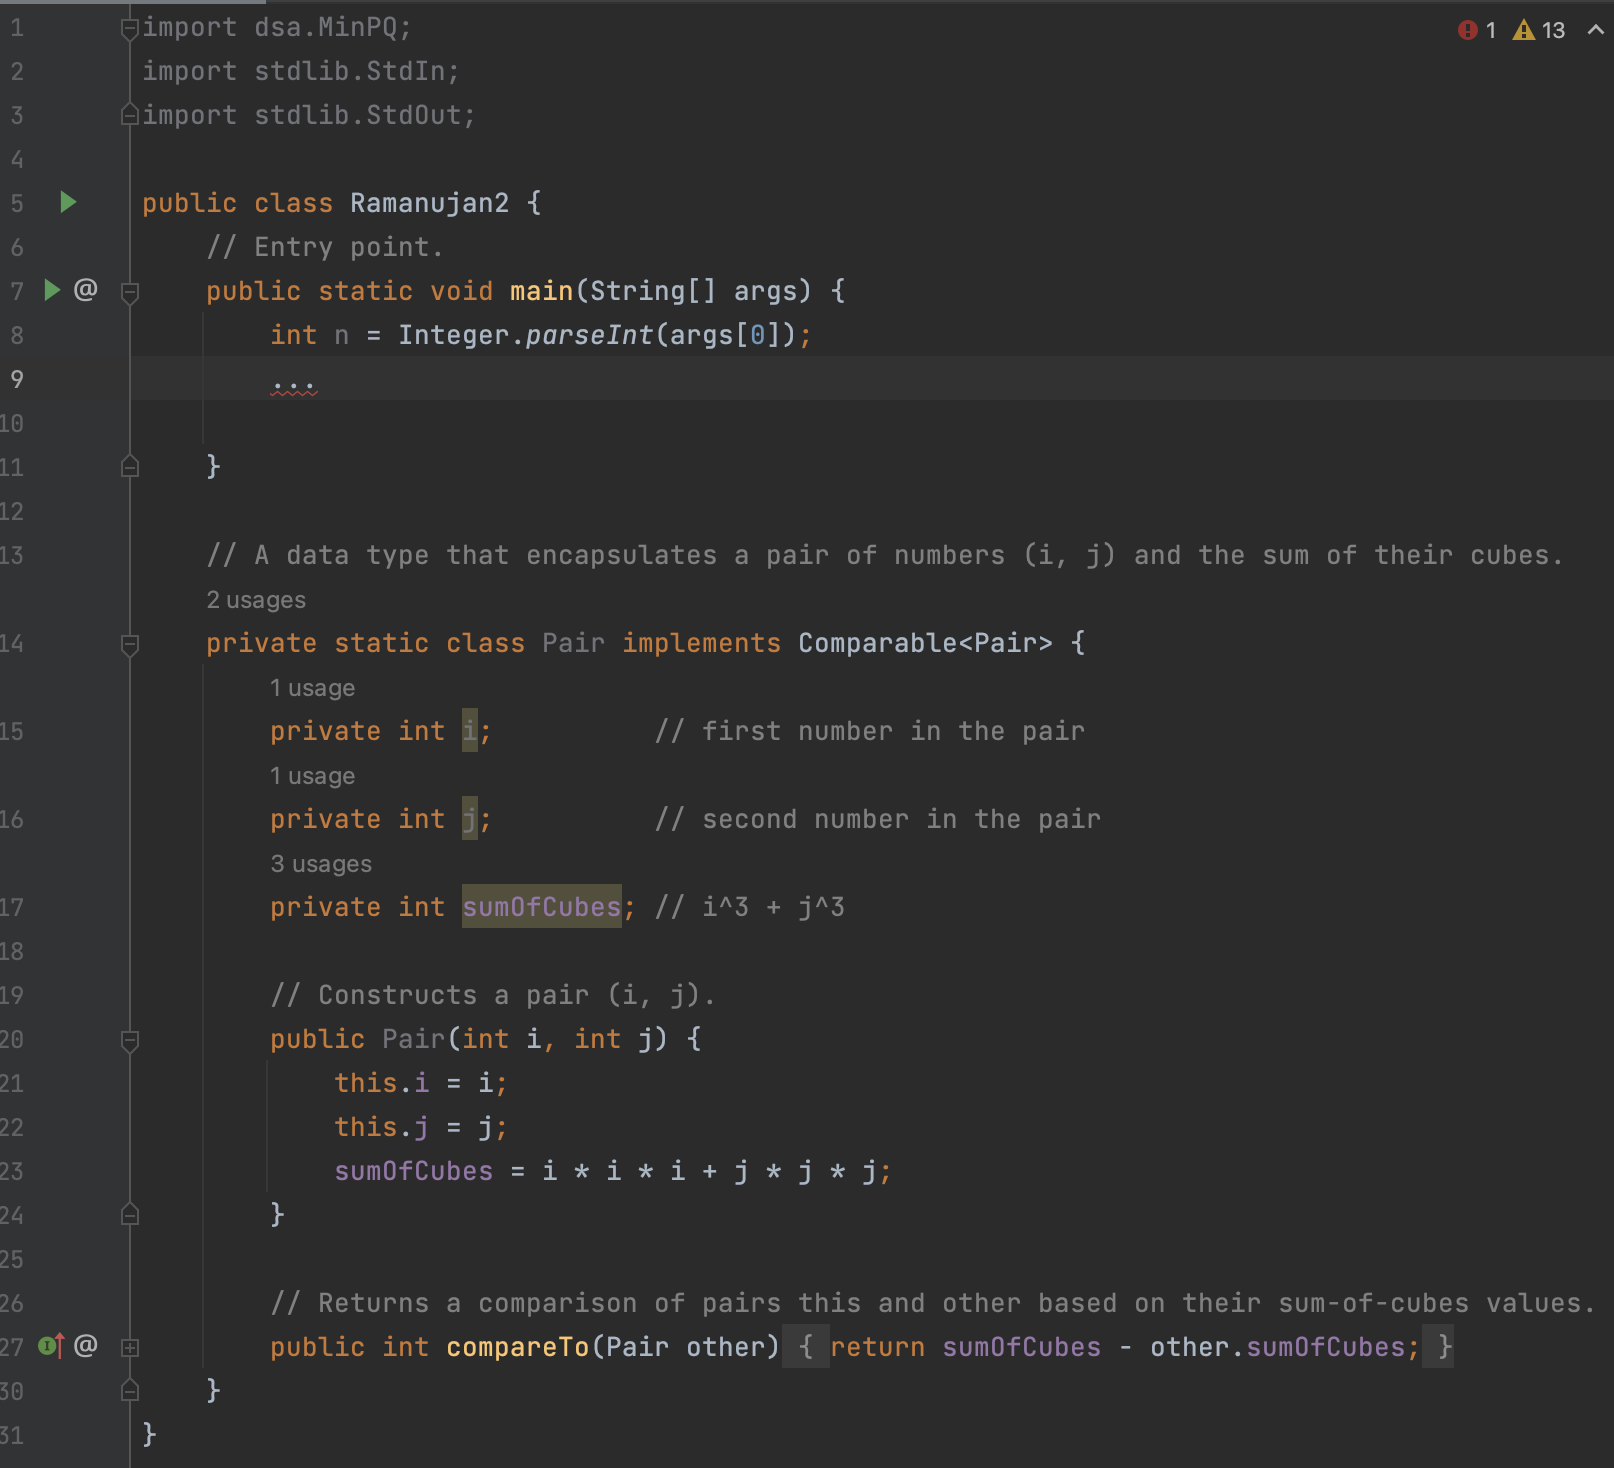
Task: Click line number 9 in the gutter
Action: [x=17, y=379]
